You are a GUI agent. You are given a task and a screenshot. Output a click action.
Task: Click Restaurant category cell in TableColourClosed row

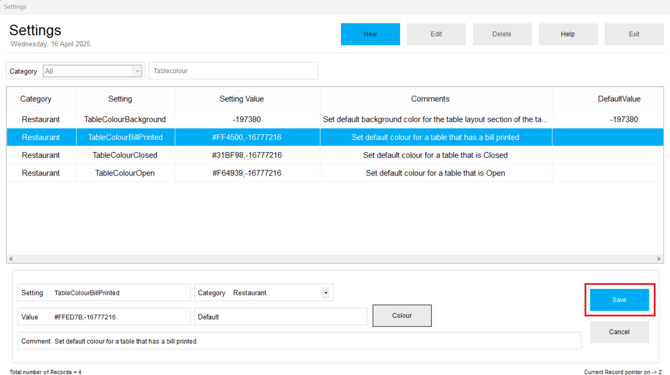click(x=41, y=155)
